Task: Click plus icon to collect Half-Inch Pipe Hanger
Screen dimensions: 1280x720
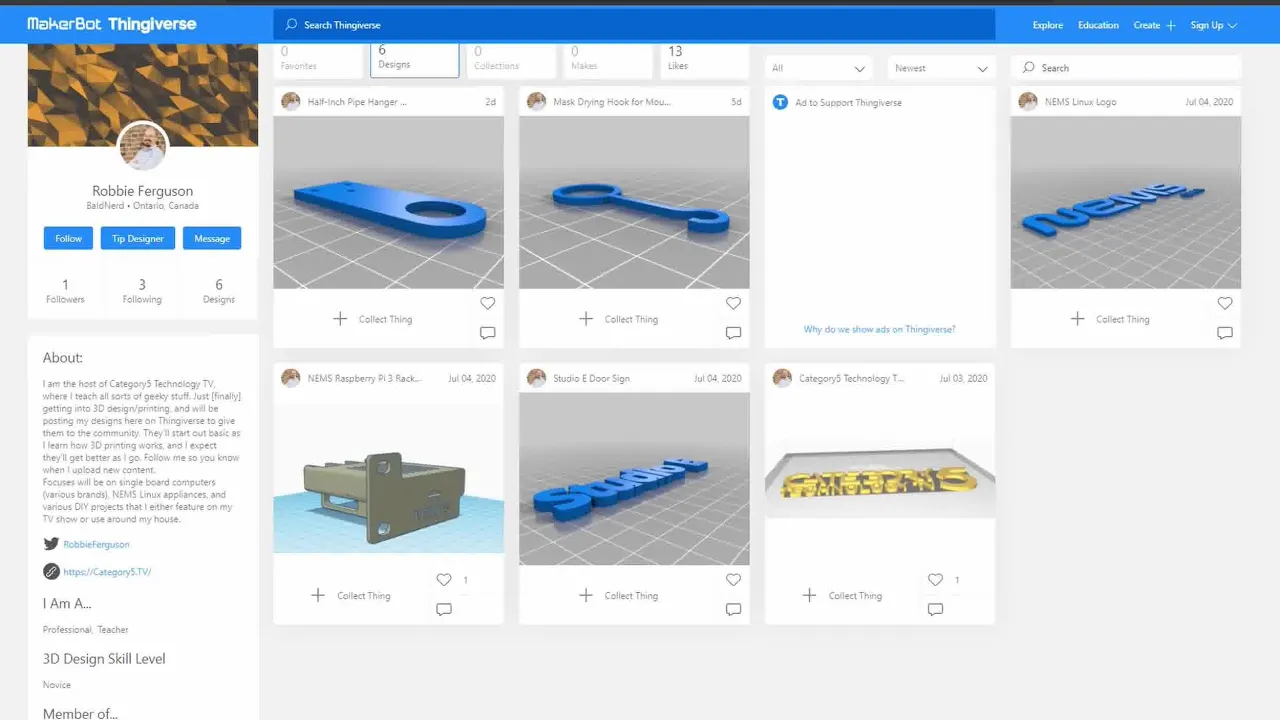Action: click(340, 319)
